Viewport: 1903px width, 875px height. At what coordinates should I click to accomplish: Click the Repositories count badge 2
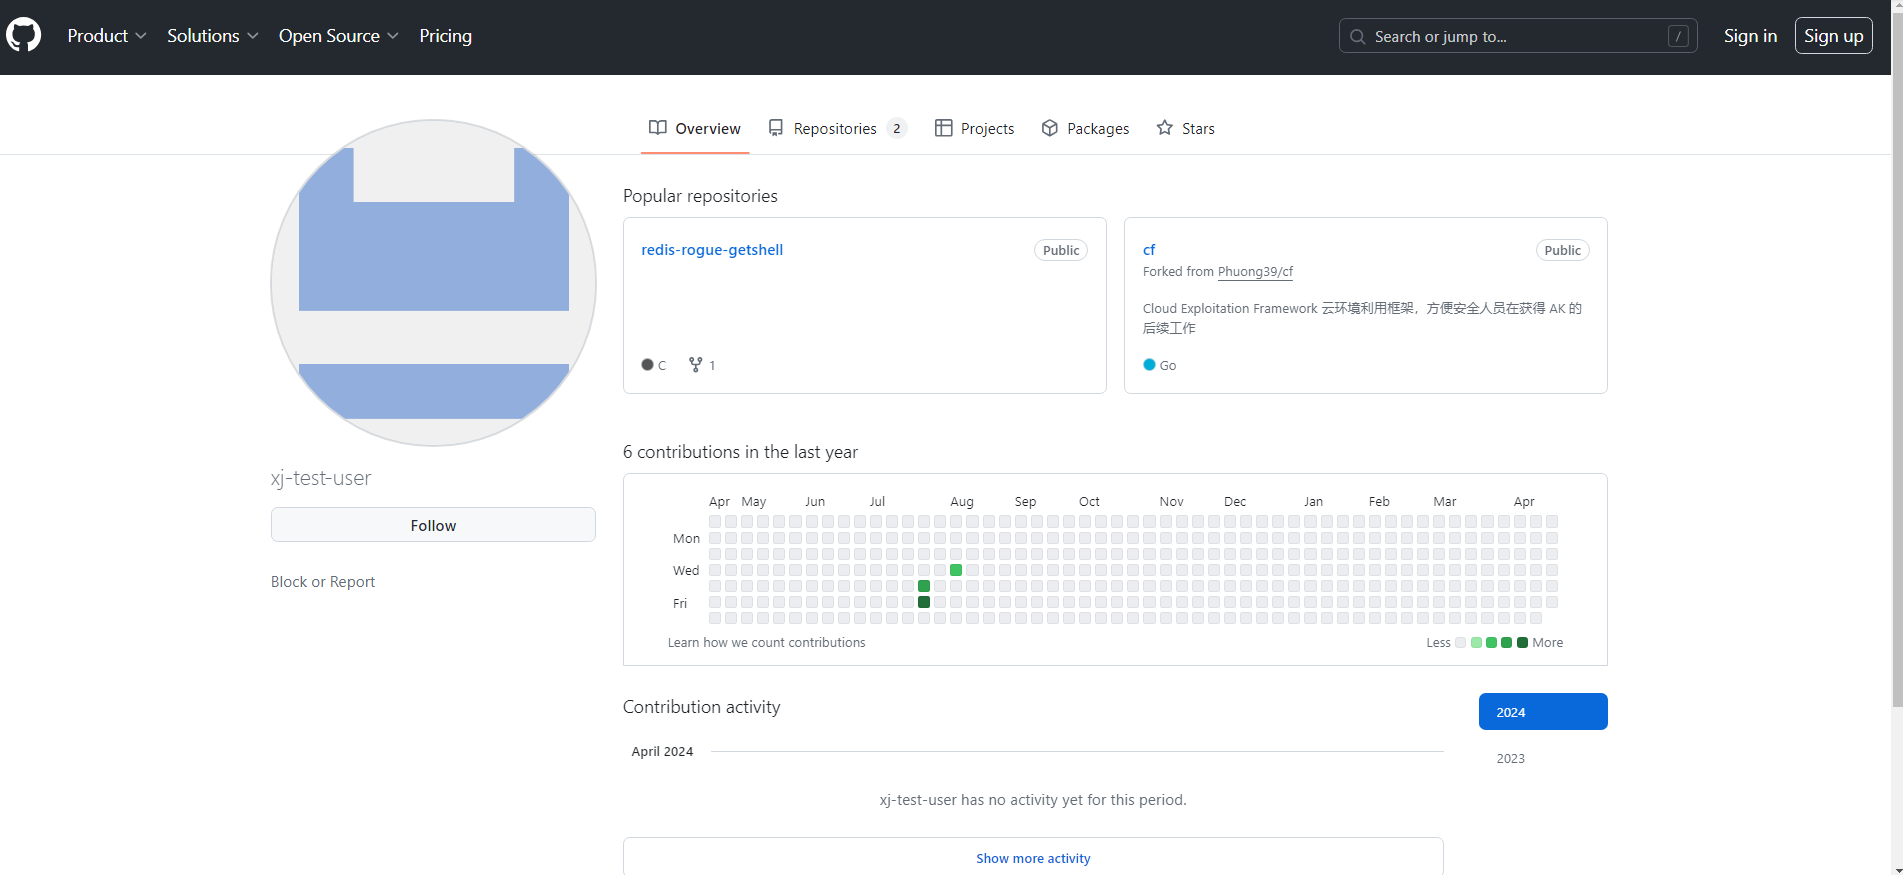tap(896, 128)
